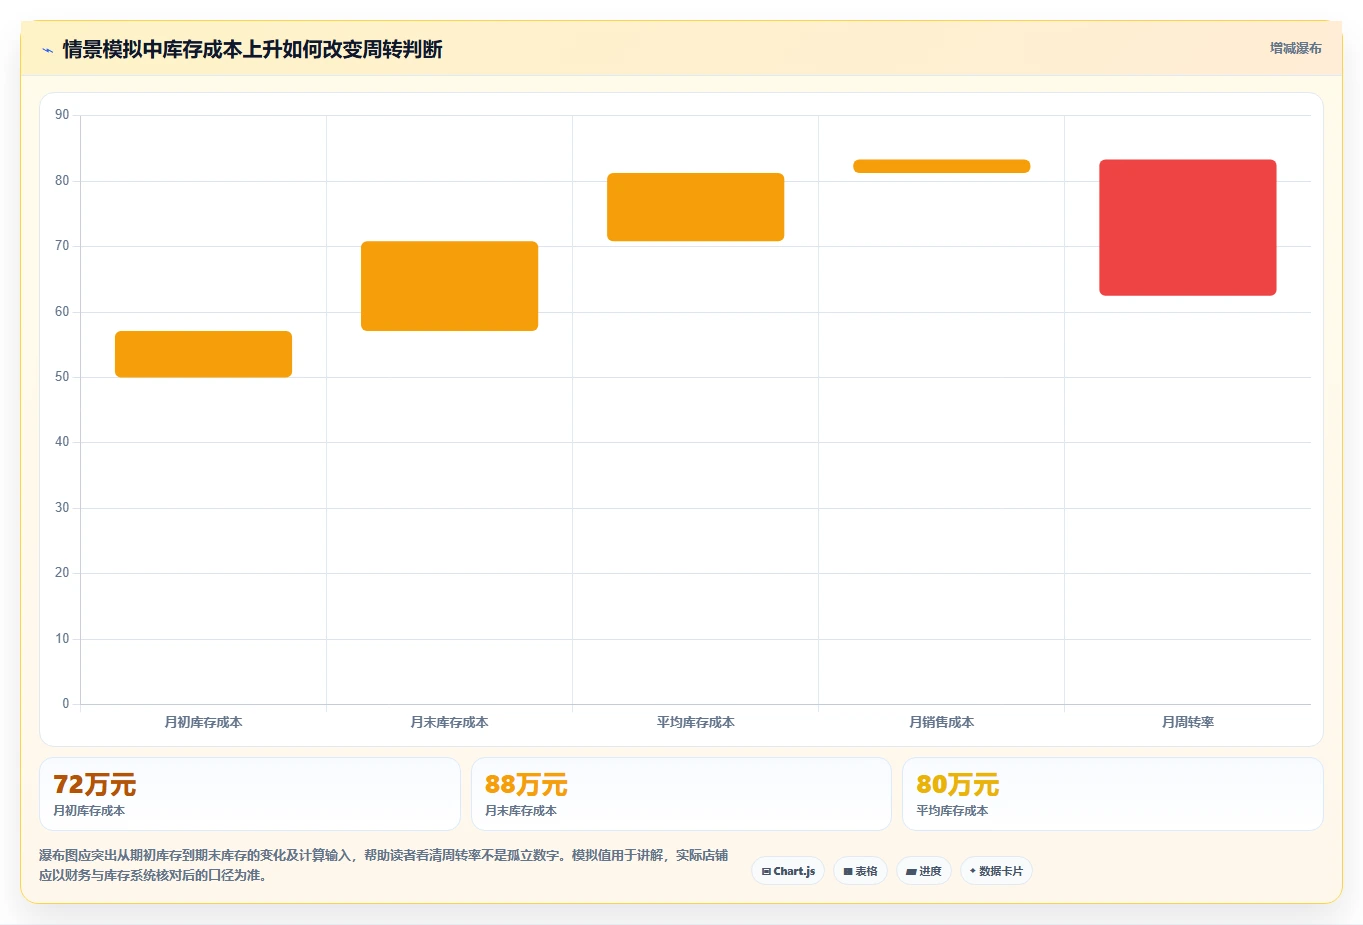The height and width of the screenshot is (925, 1363).
Task: Click the orange 月末库存成本 bar
Action: (449, 286)
